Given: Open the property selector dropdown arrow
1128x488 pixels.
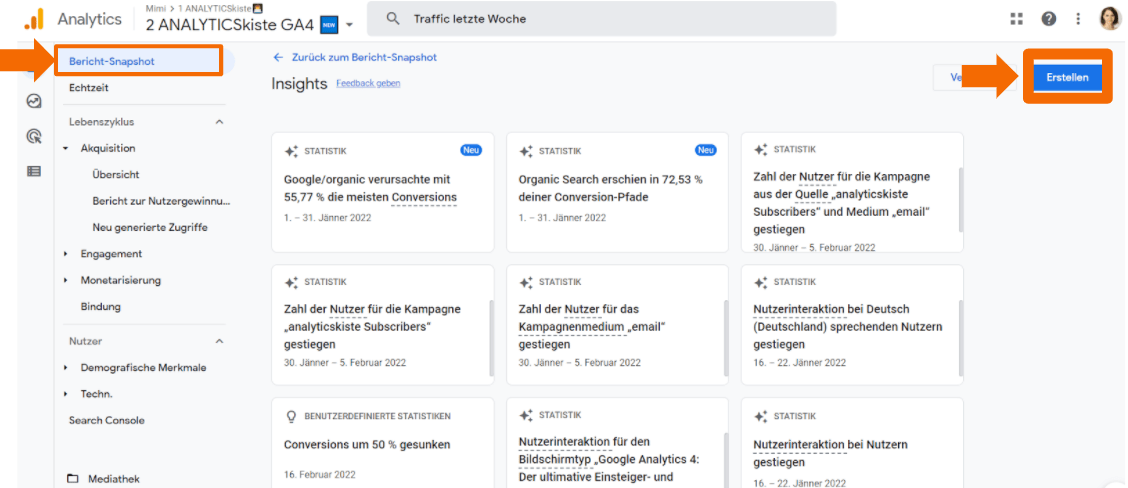Looking at the screenshot, I should pos(350,25).
